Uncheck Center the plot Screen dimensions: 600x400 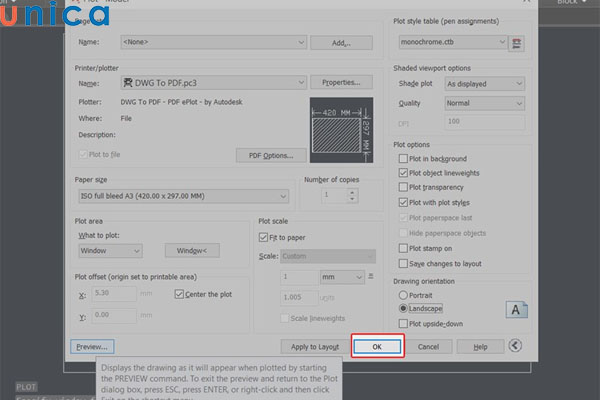[x=179, y=294]
